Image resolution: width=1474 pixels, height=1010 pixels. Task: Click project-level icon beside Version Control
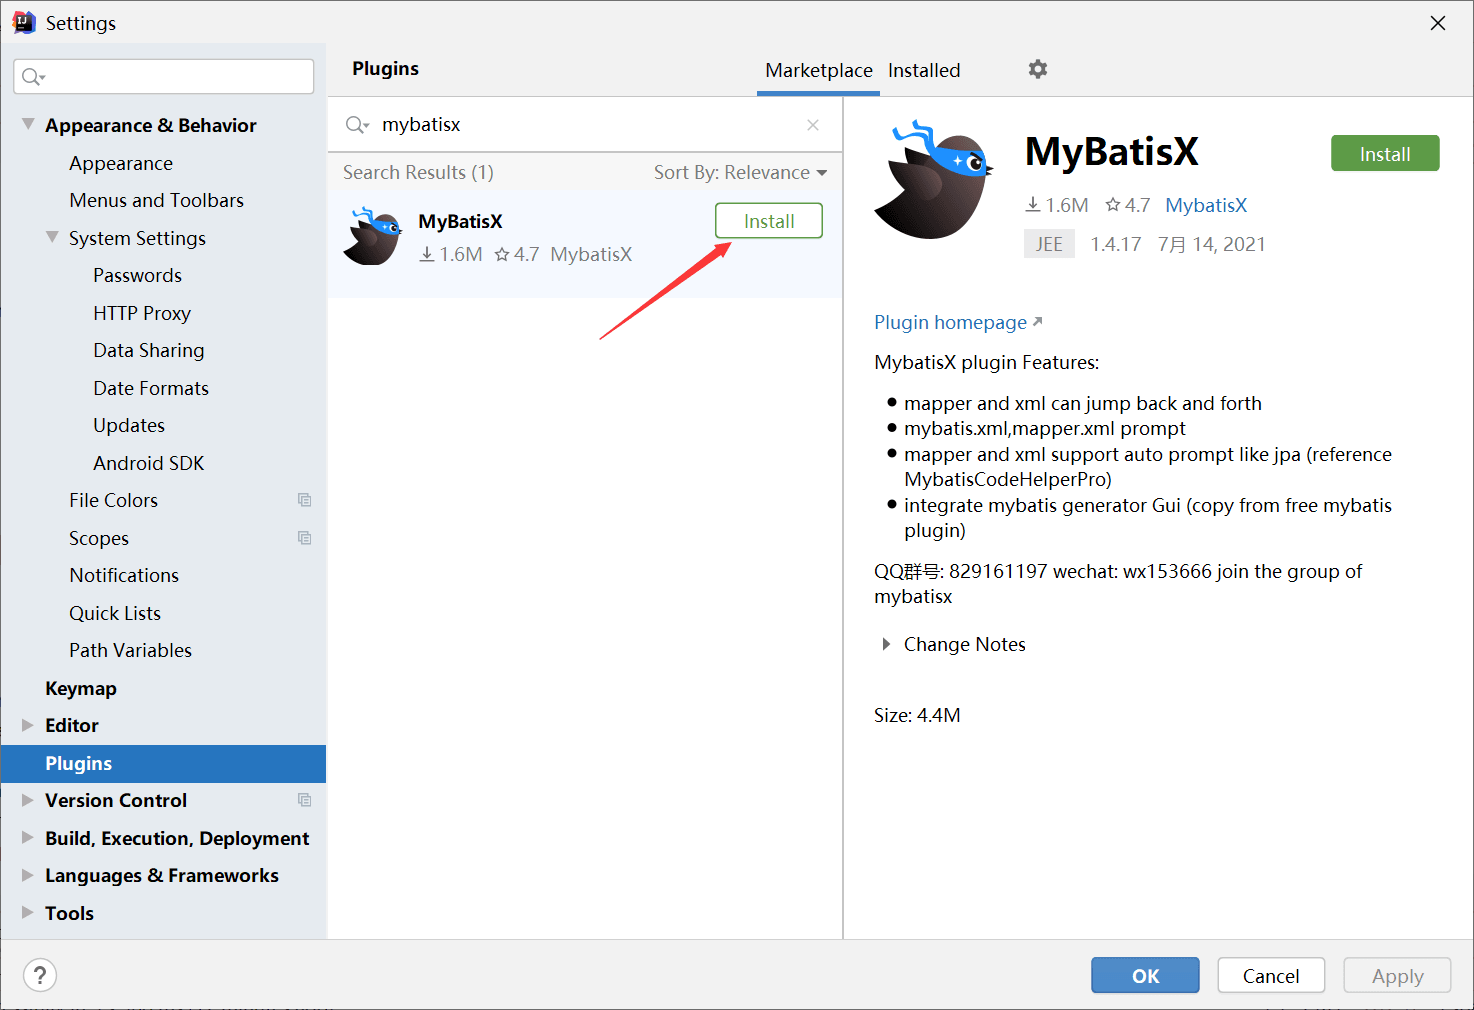tap(305, 800)
